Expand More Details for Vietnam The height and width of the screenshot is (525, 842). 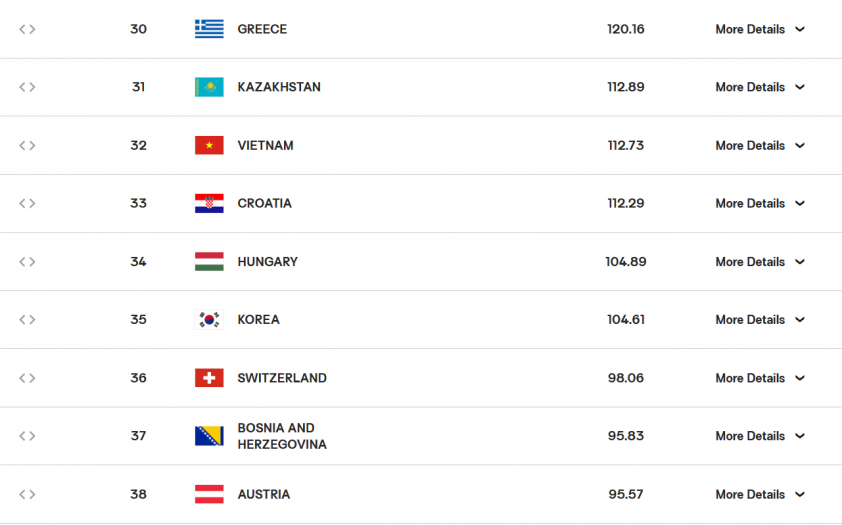[760, 145]
